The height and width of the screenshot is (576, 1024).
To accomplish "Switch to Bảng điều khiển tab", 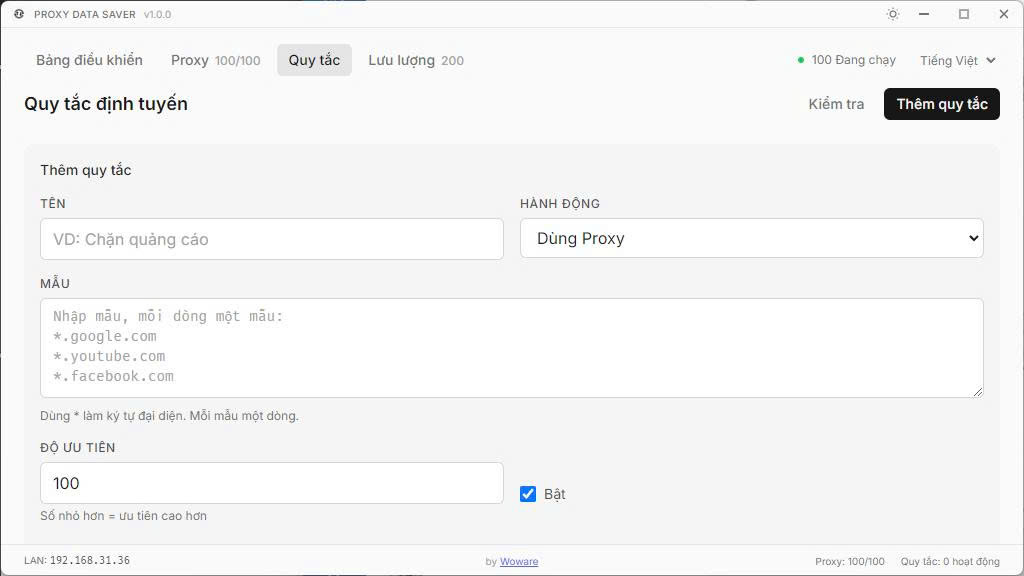I will coord(89,60).
